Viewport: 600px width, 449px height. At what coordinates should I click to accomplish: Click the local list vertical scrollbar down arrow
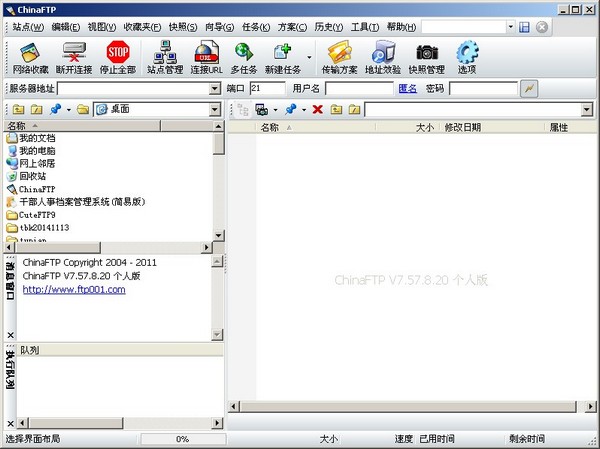[x=218, y=235]
